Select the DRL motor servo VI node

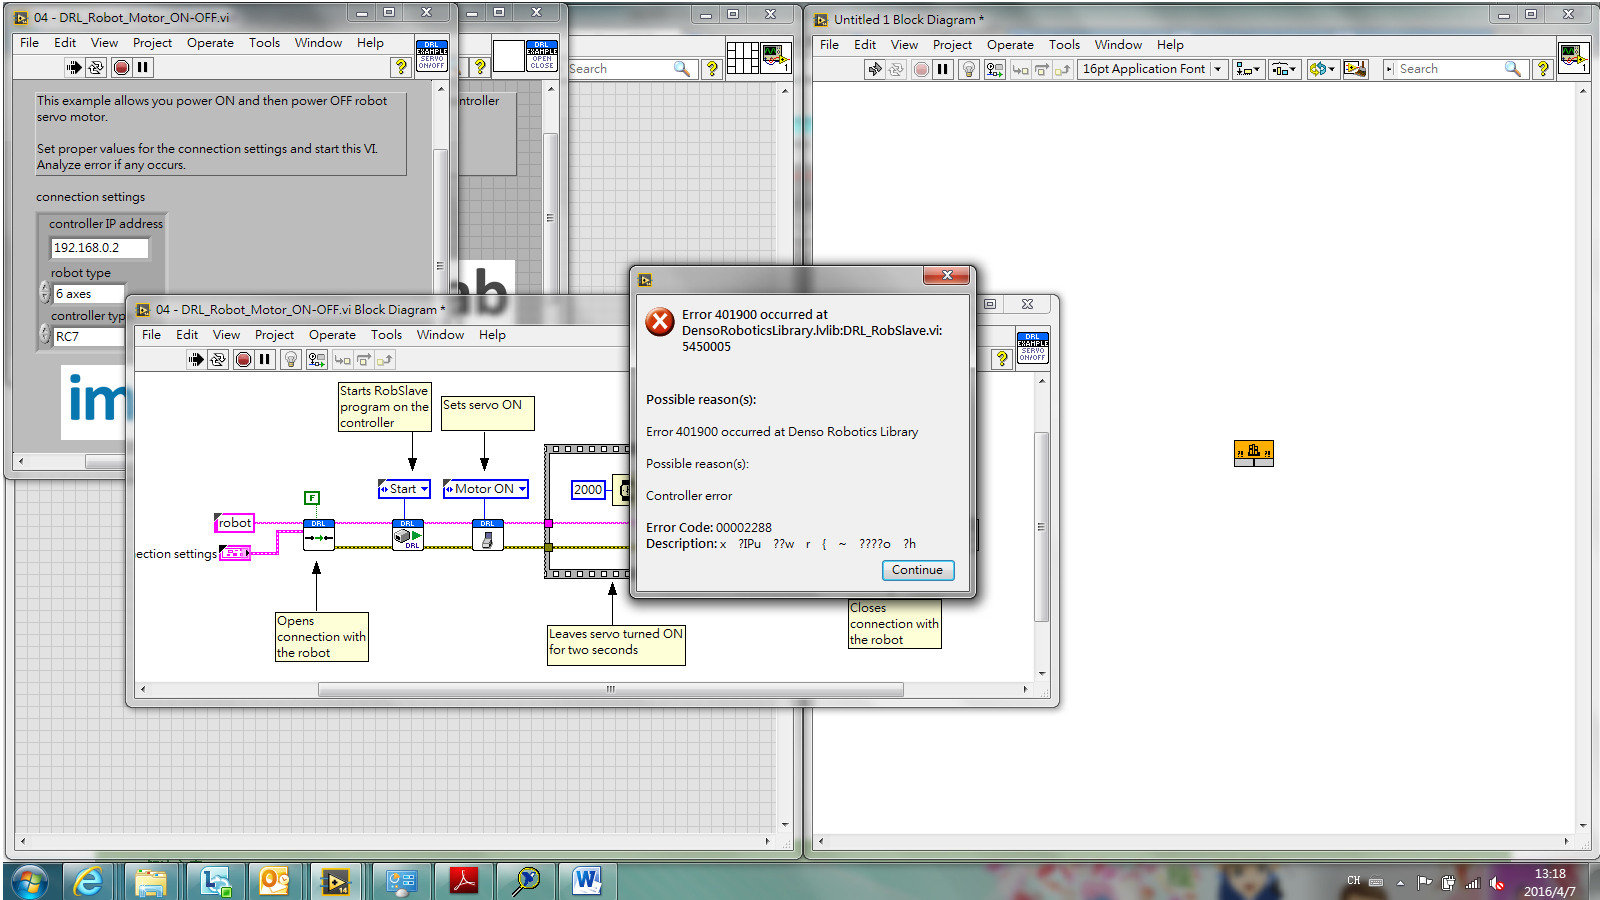(488, 535)
